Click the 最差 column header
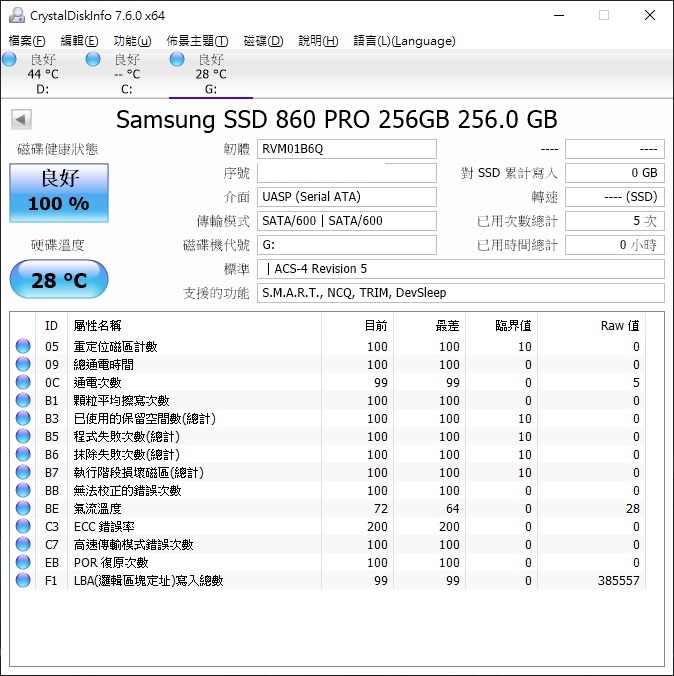 click(x=429, y=325)
